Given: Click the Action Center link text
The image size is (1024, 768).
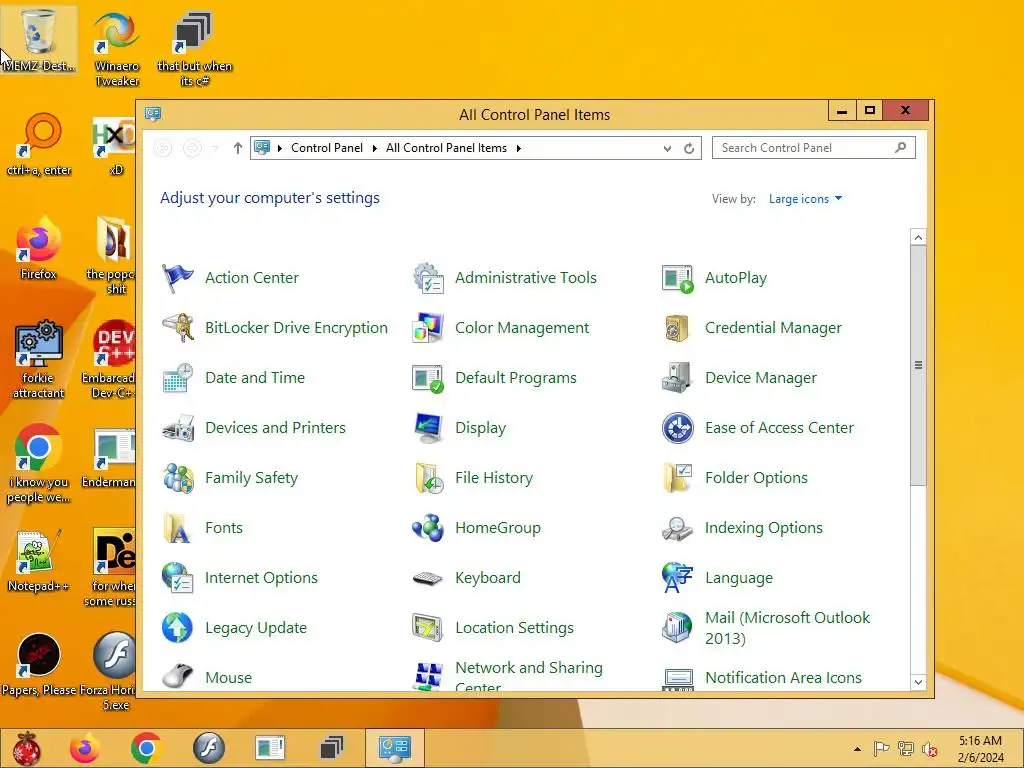Looking at the screenshot, I should [x=251, y=278].
